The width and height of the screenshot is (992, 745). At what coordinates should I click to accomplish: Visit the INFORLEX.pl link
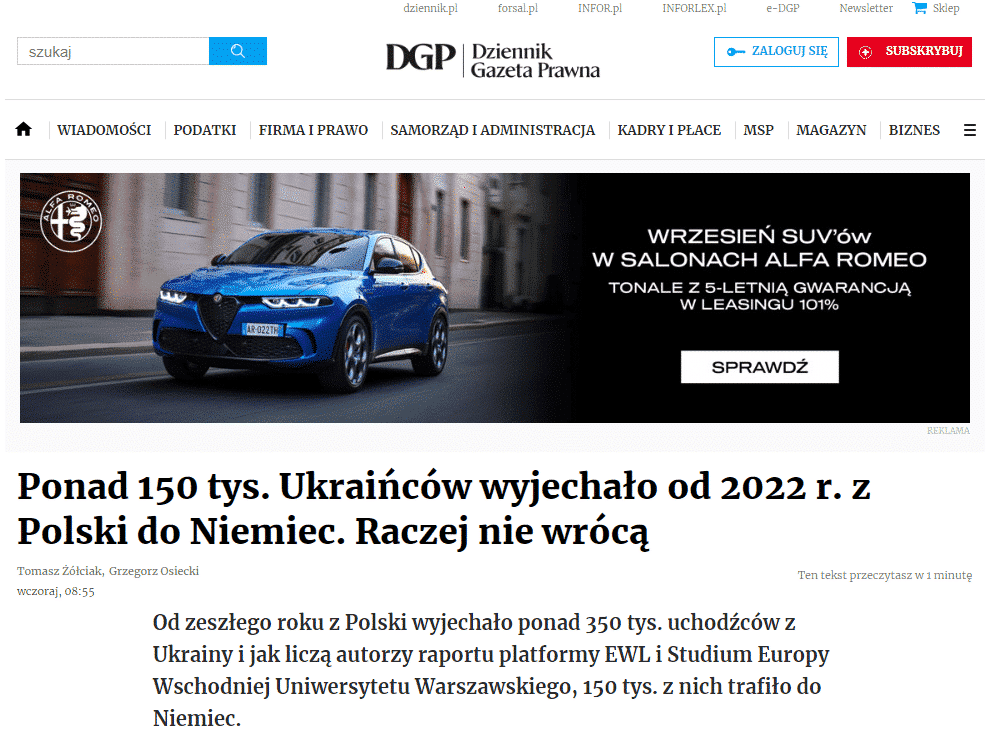tap(695, 8)
